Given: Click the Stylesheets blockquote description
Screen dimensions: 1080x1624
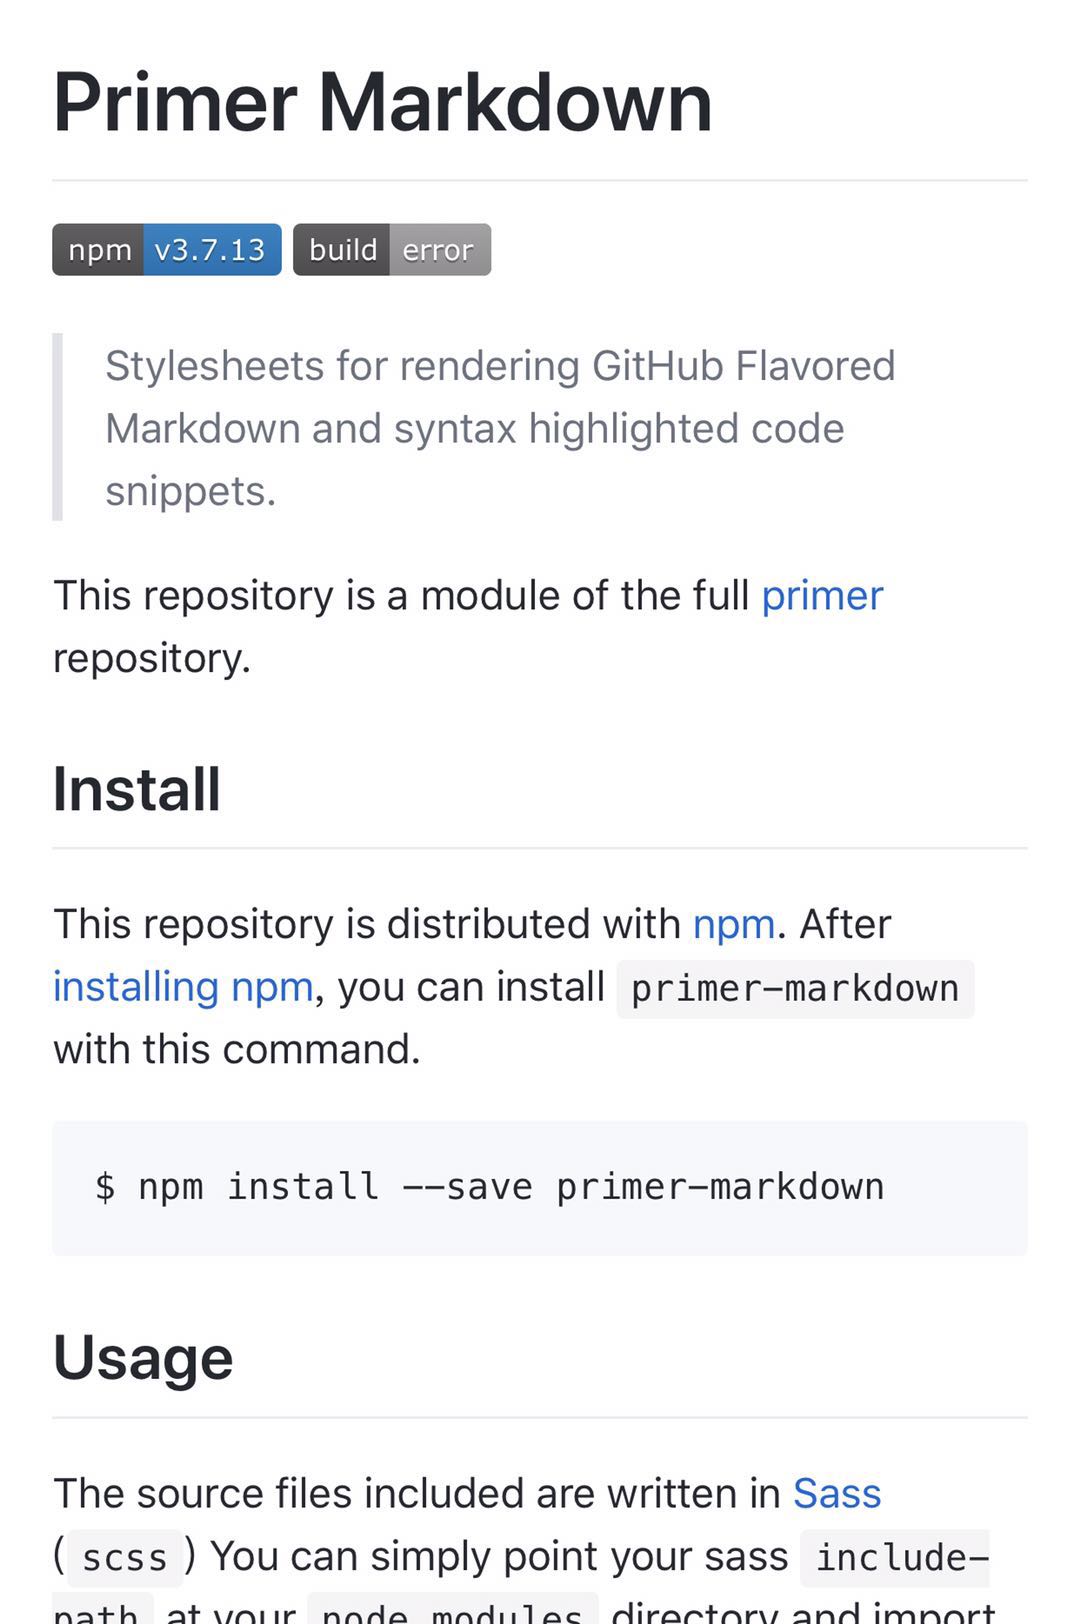Looking at the screenshot, I should coord(500,428).
